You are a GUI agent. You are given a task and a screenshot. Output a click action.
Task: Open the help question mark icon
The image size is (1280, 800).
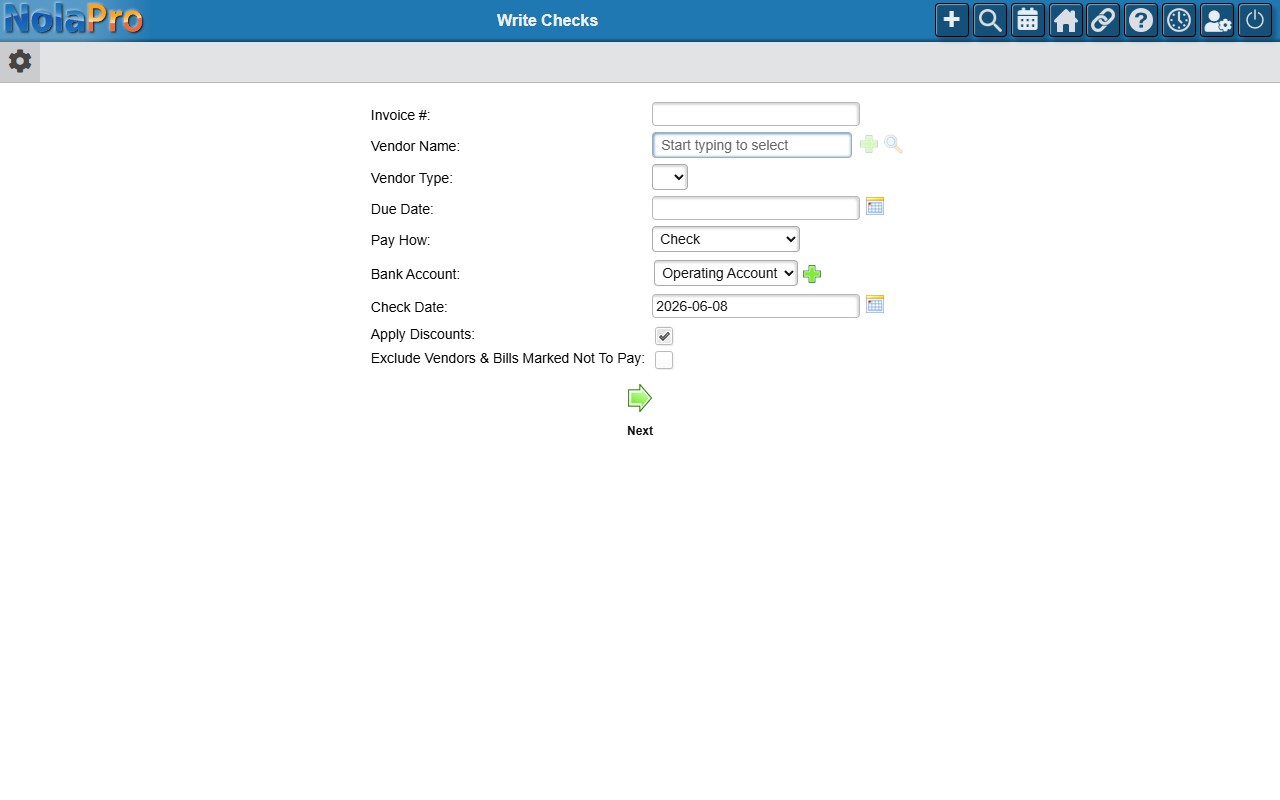coord(1141,20)
